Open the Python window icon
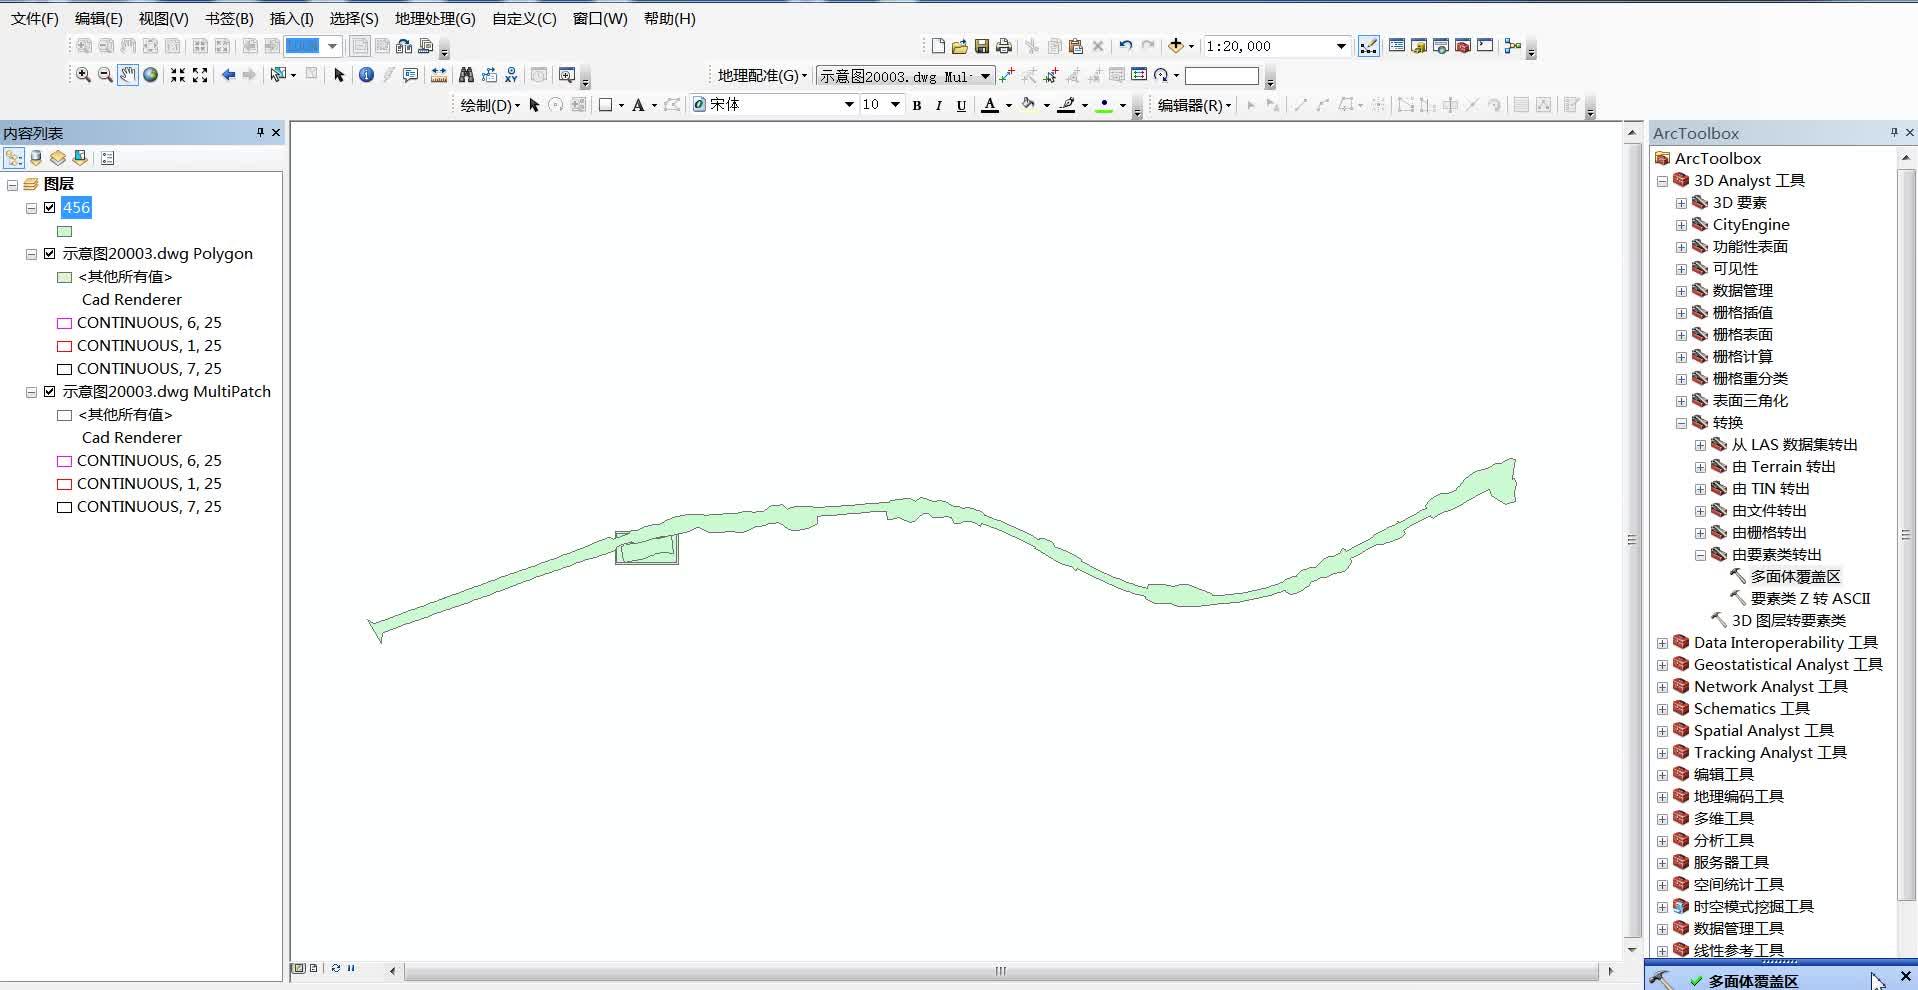 click(1485, 46)
